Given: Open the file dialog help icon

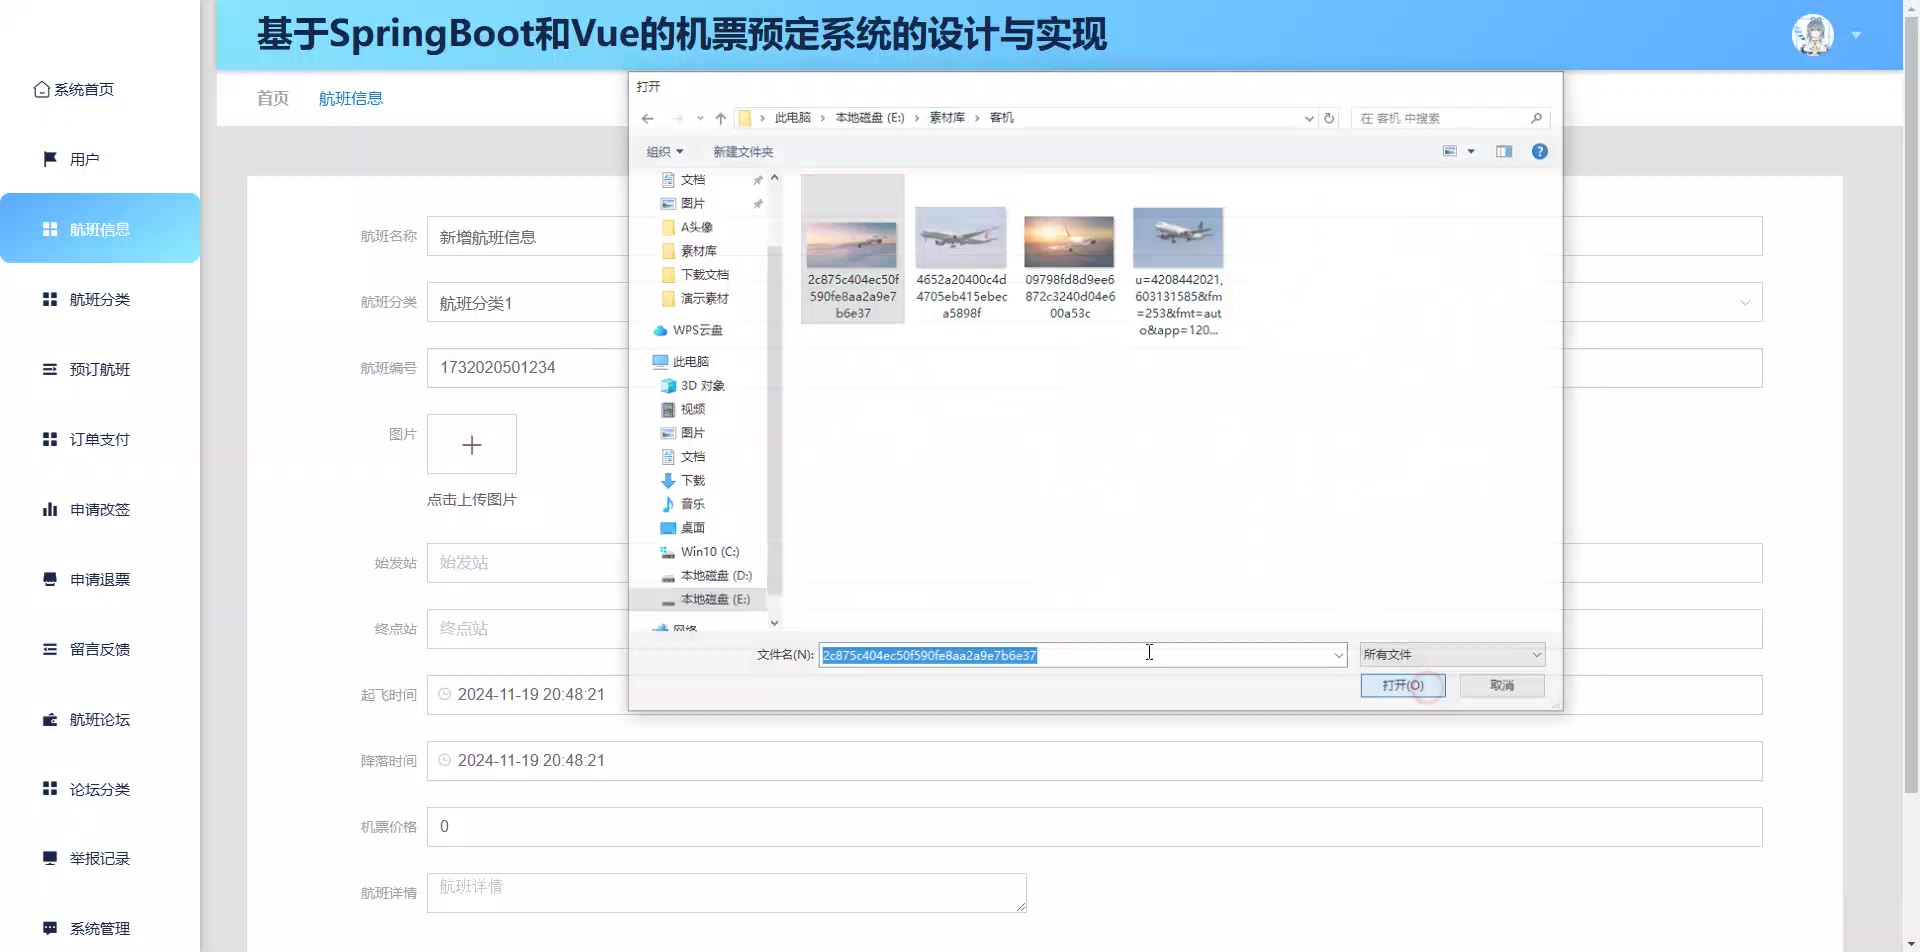Looking at the screenshot, I should [1540, 151].
